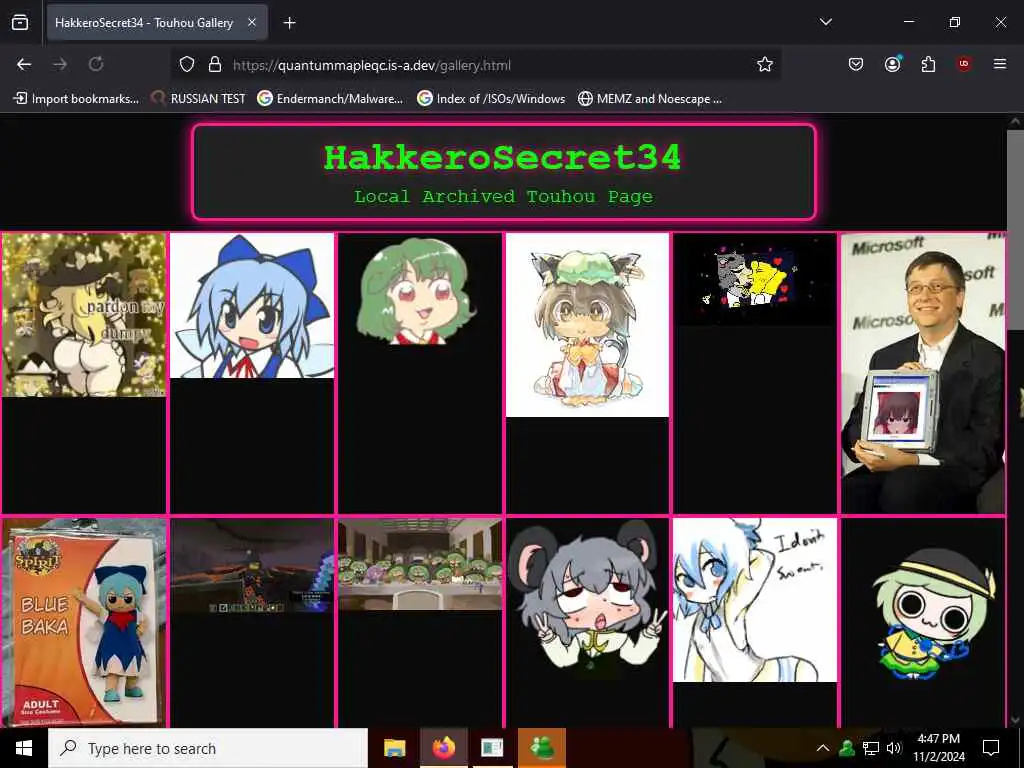Open the dark Minecraft screenshot thumbnail

(x=252, y=566)
